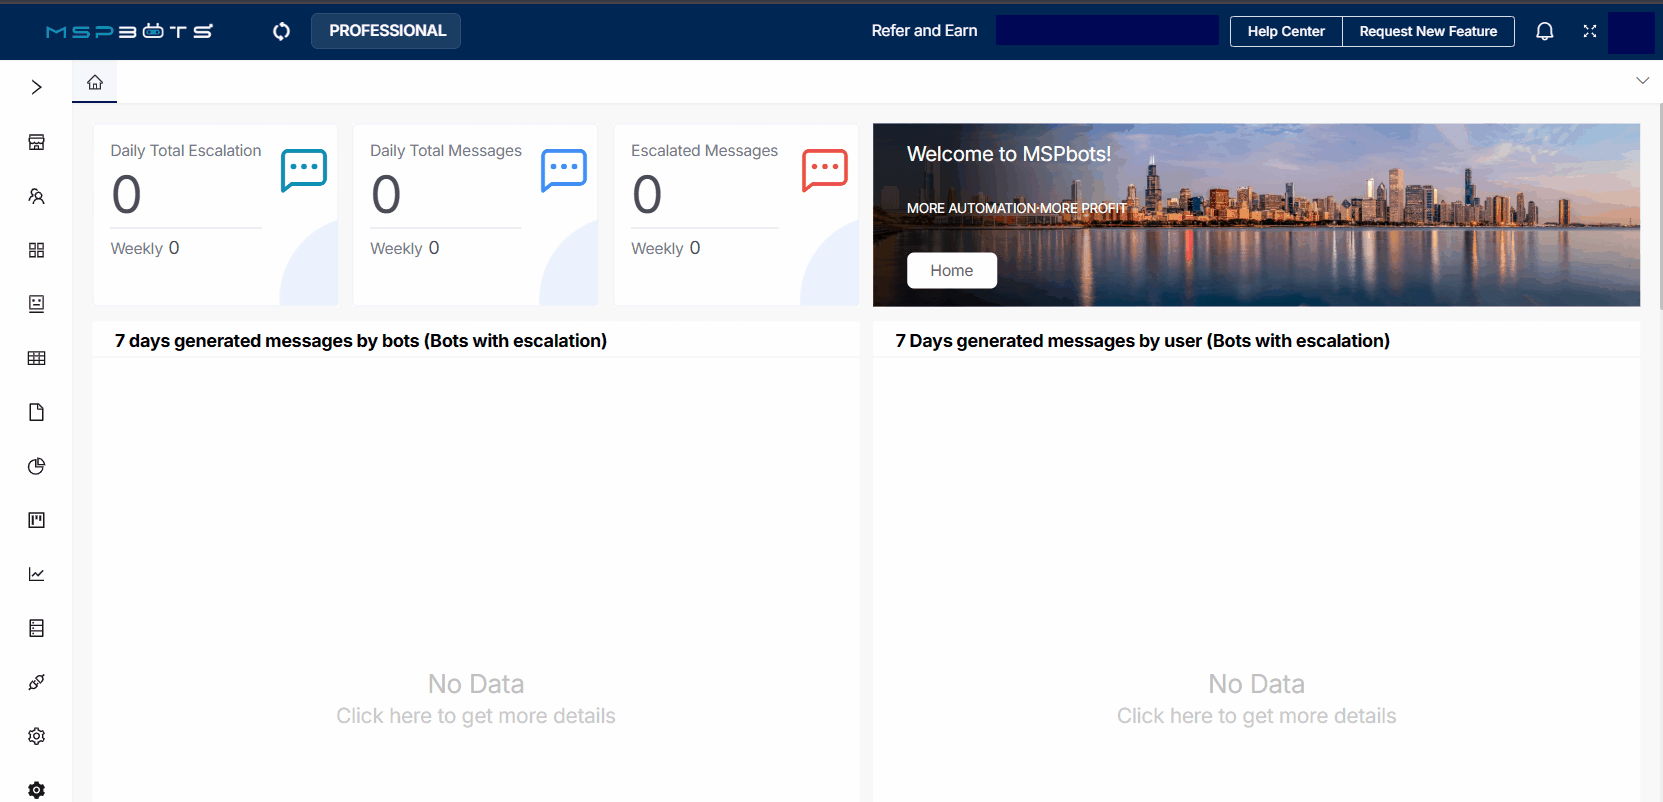Select the Home tab icon
This screenshot has height=802, width=1663.
95,83
